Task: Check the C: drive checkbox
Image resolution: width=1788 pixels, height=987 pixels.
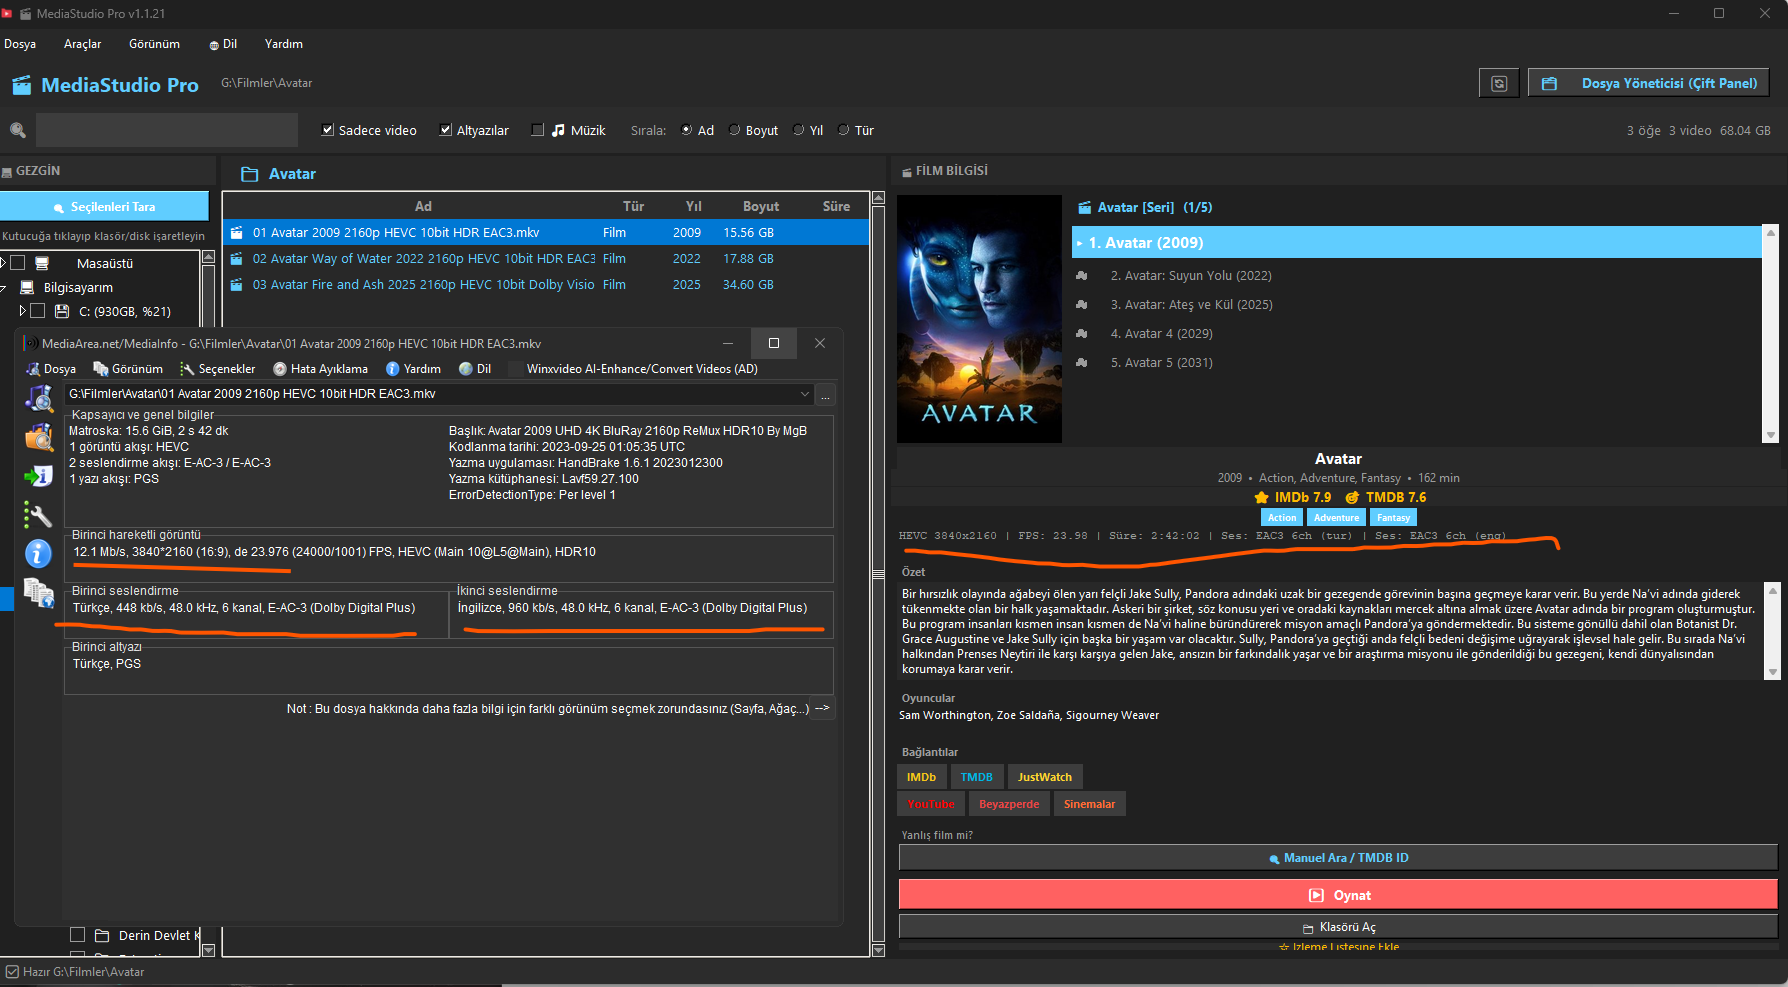Action: (37, 311)
